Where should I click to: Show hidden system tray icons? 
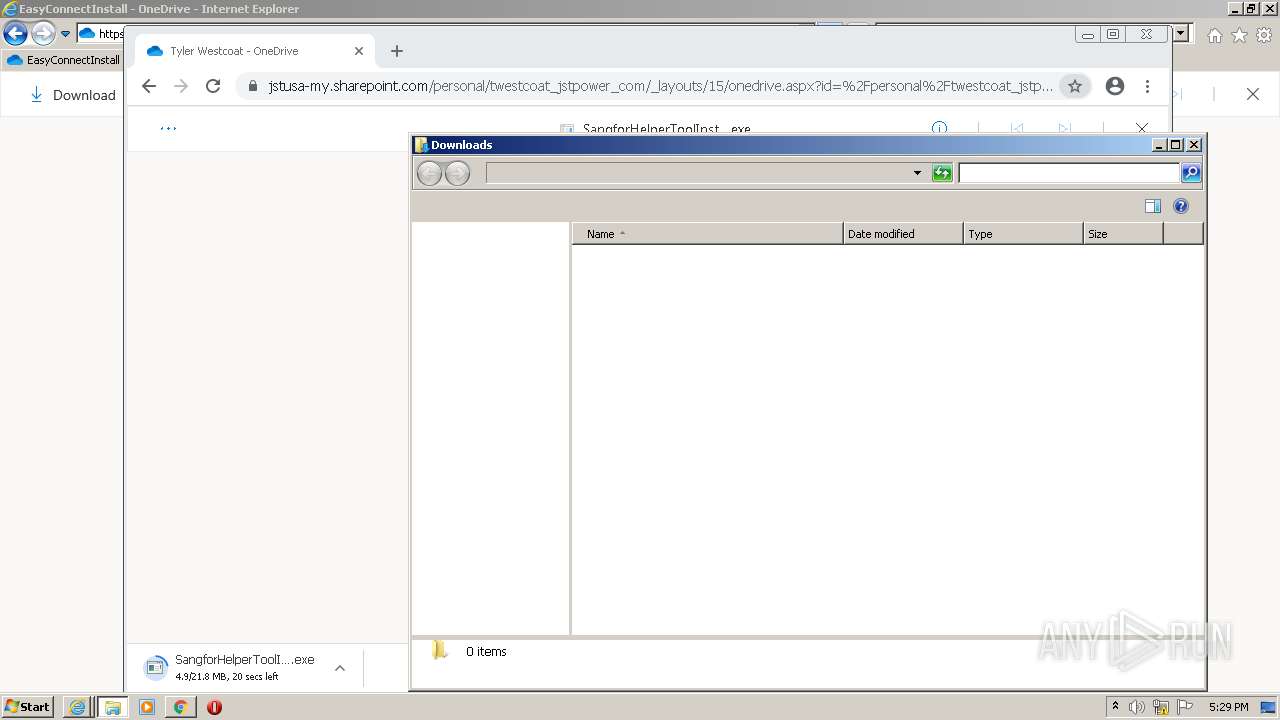[1115, 707]
